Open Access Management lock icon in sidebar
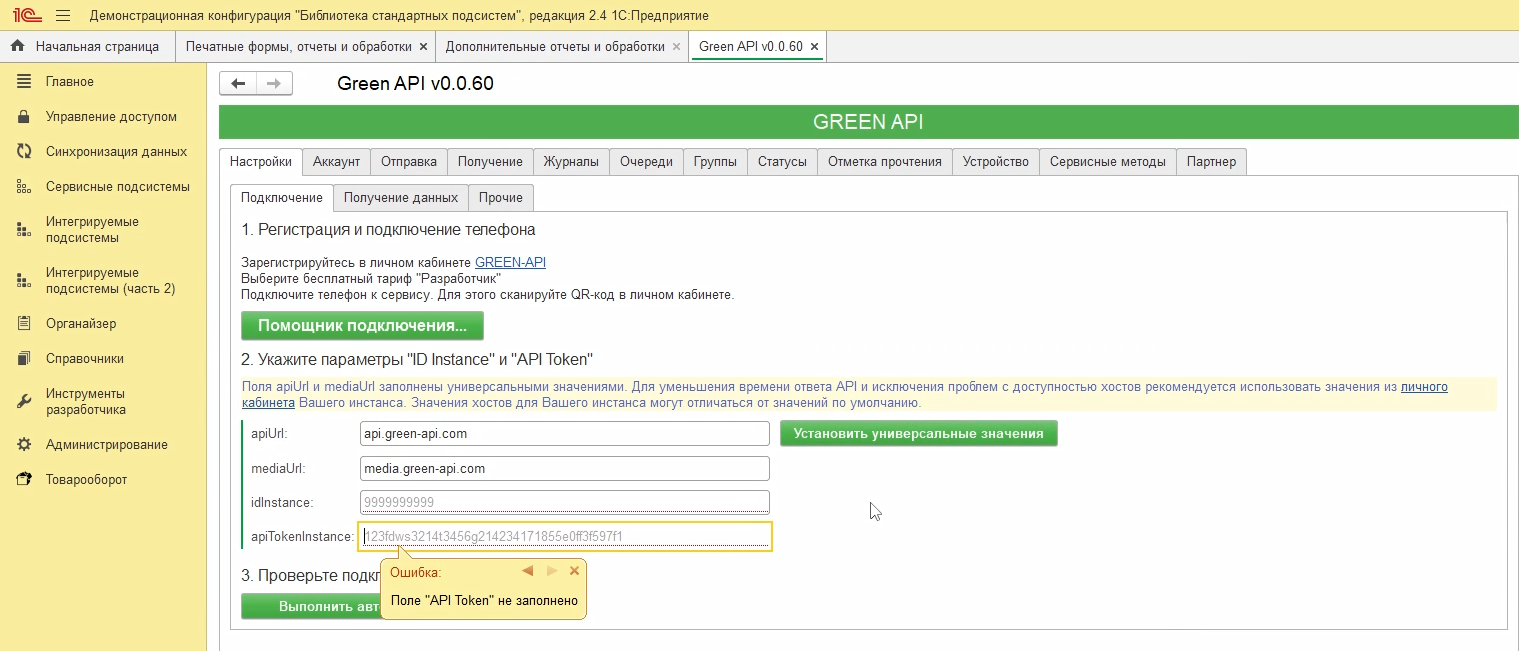Viewport: 1519px width, 651px height. point(24,117)
